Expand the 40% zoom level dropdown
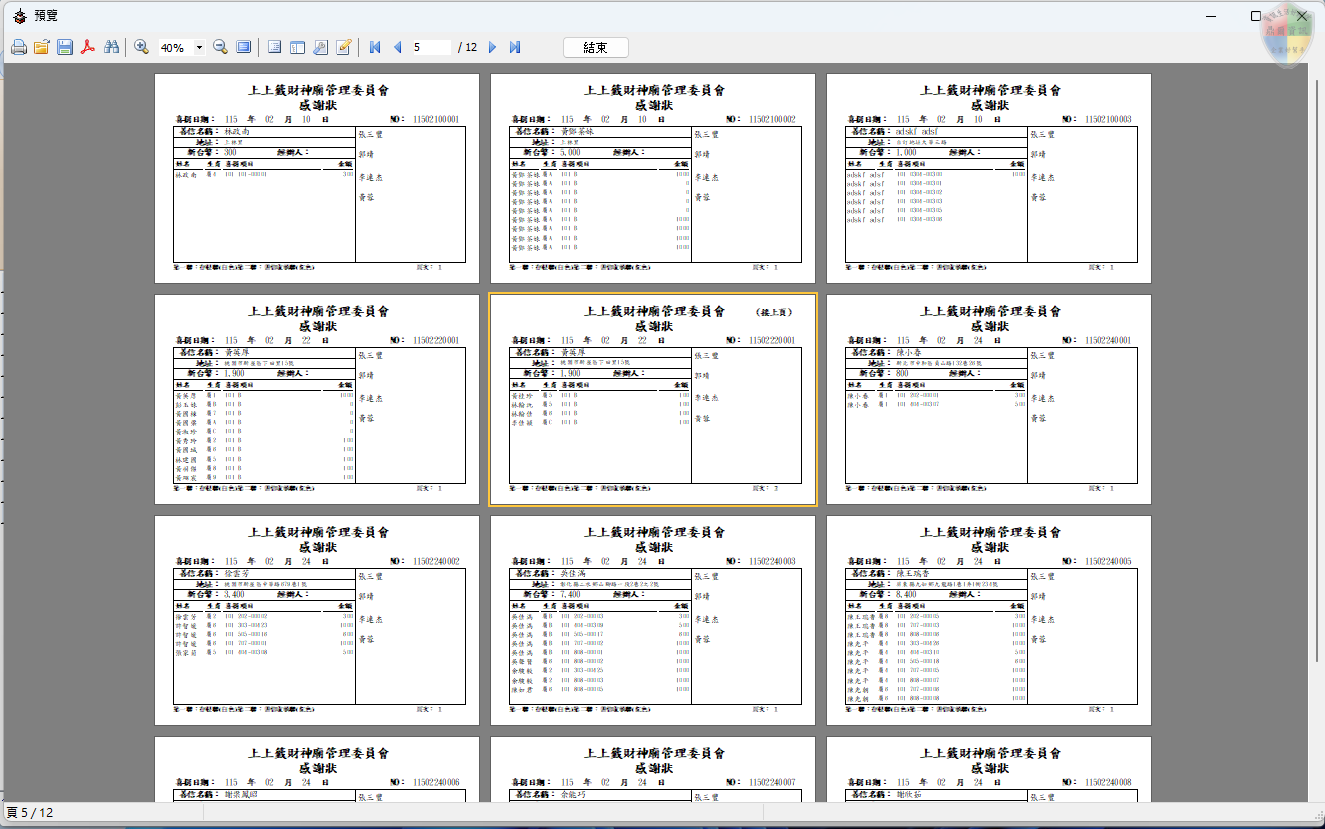The image size is (1325, 829). tap(200, 47)
